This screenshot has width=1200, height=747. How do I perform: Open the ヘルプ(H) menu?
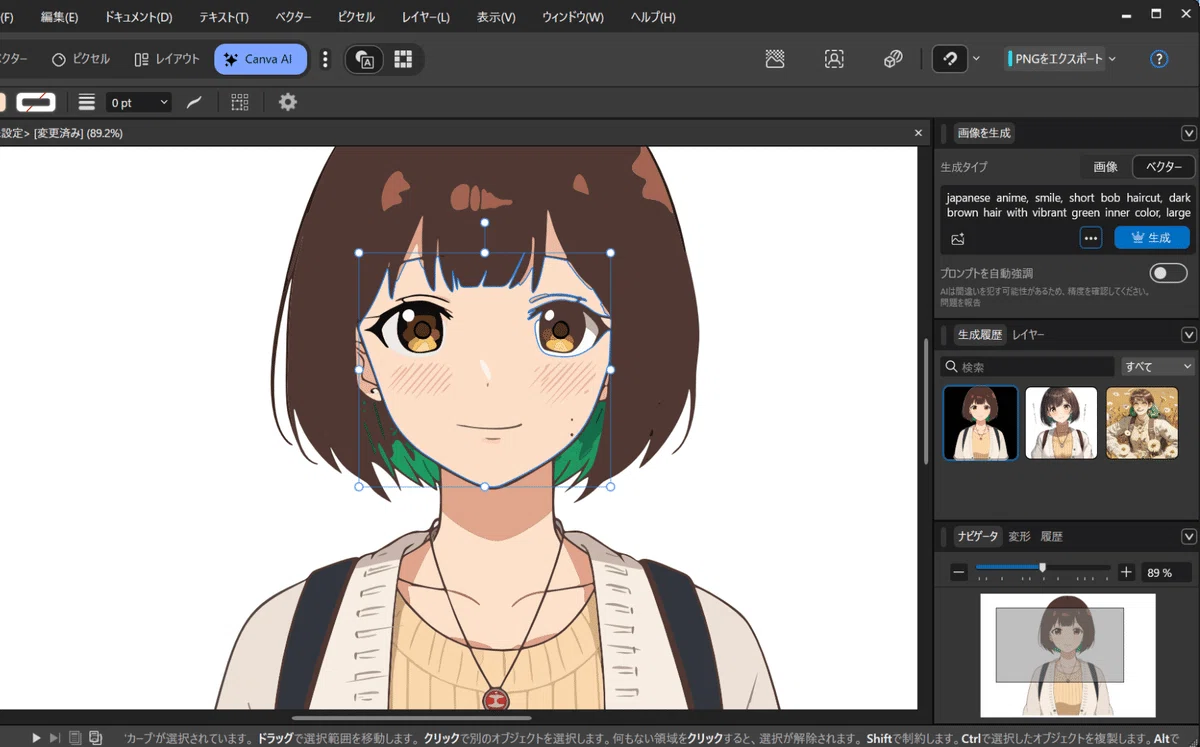pos(653,17)
